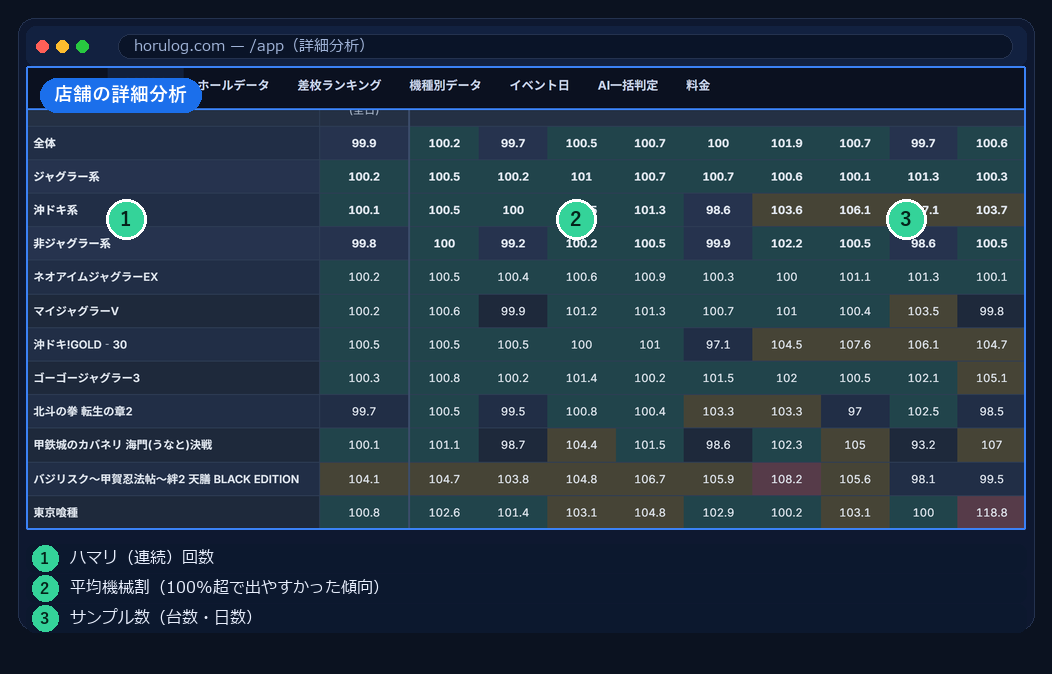Viewport: 1052px width, 674px height.
Task: Click the 99.9 cell in 全体 row
Action: coord(364,143)
